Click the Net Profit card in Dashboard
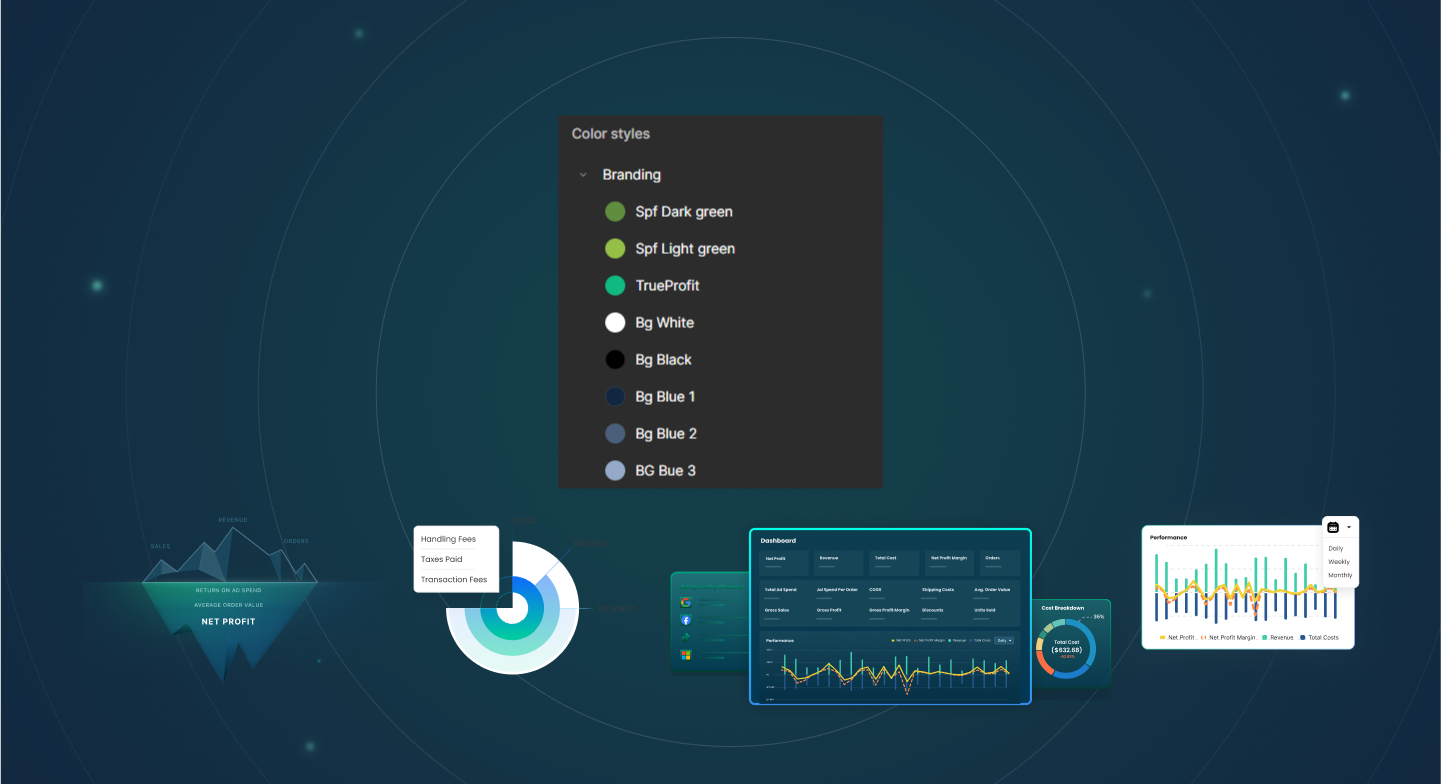The width and height of the screenshot is (1441, 784). [x=785, y=562]
